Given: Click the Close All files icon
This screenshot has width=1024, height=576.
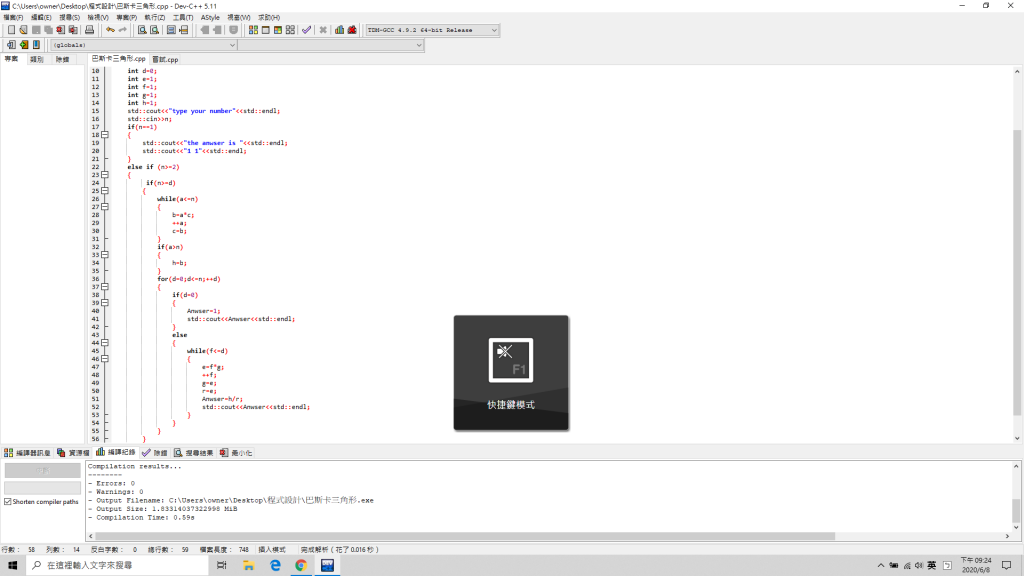Looking at the screenshot, I should tap(73, 30).
